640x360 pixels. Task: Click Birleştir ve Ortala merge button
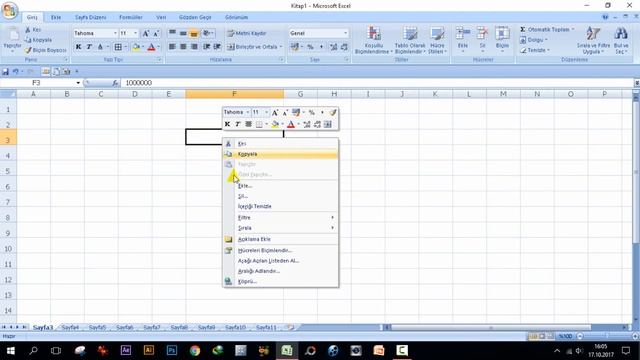(253, 47)
